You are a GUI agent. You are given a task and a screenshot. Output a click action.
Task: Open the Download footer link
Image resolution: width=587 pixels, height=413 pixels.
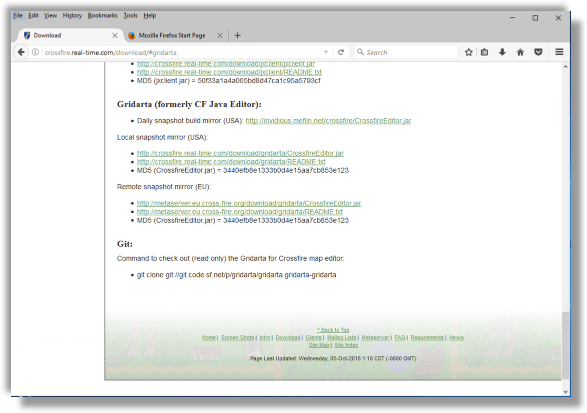288,337
